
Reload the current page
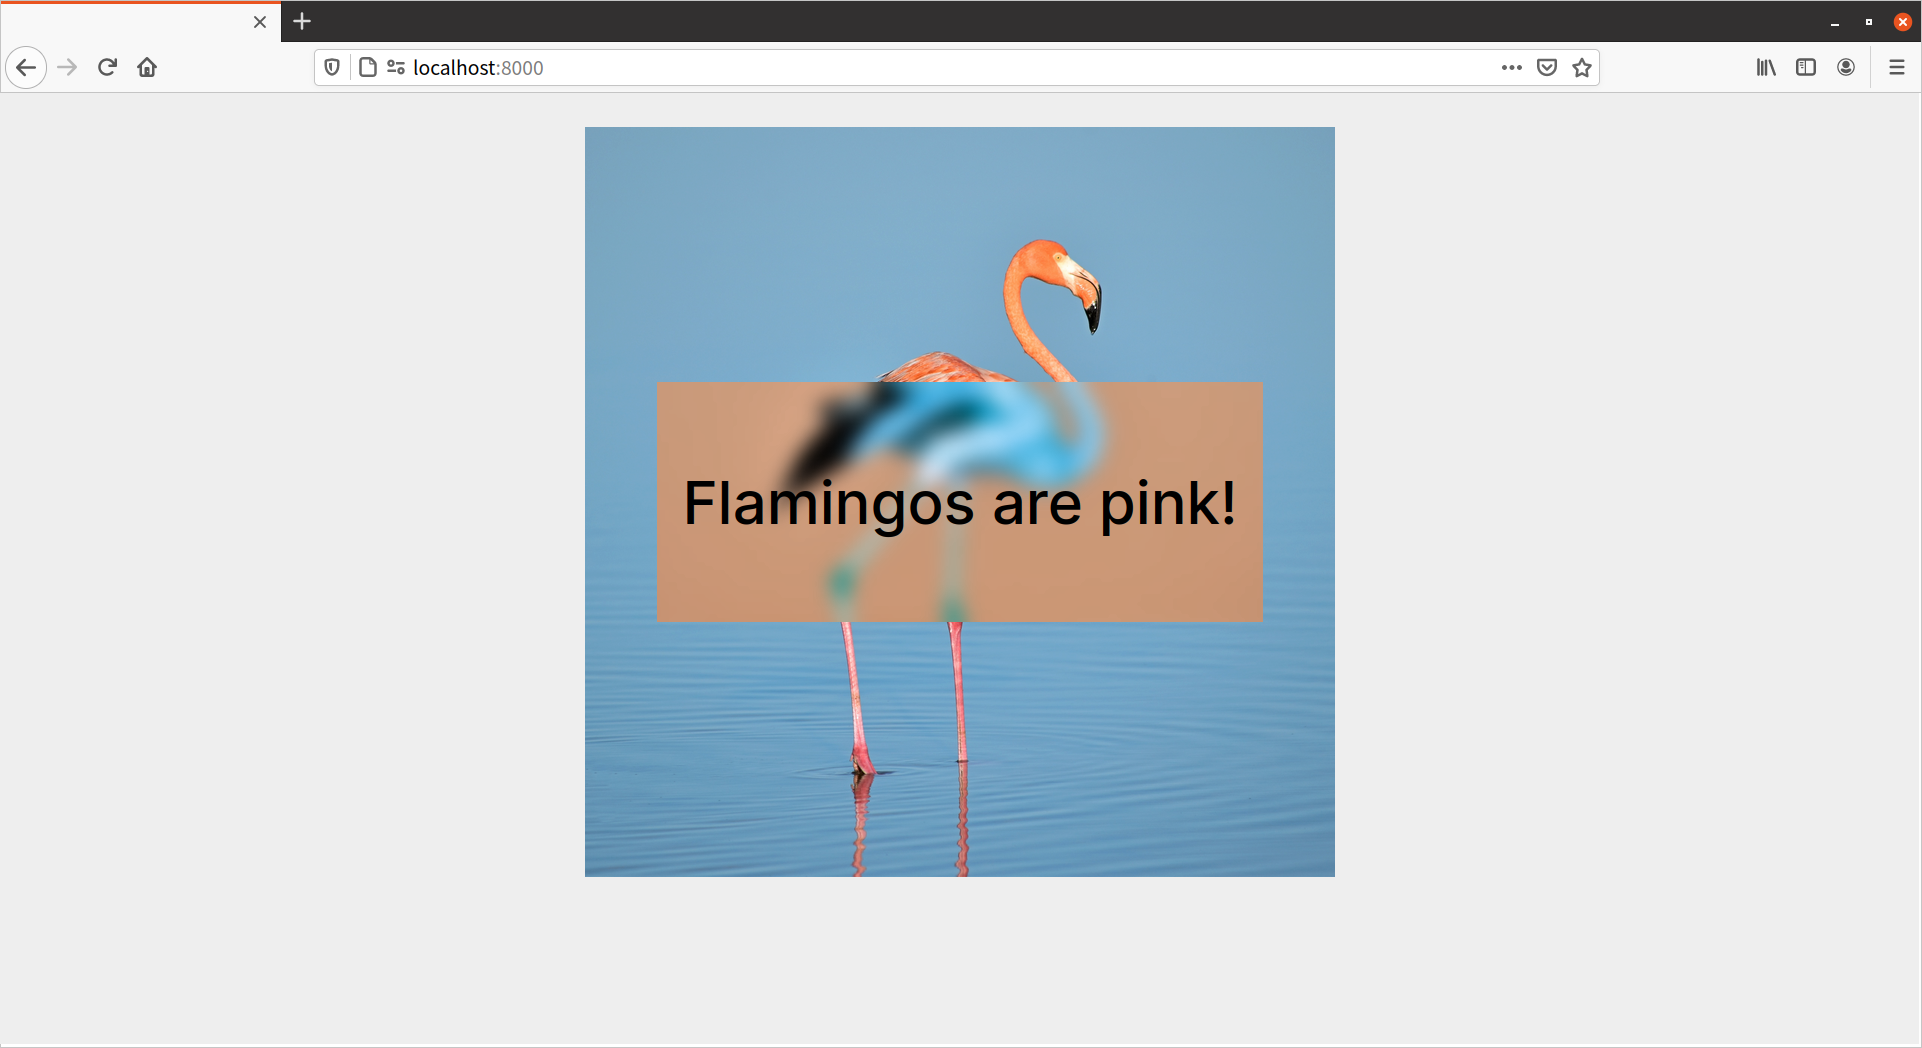point(107,68)
